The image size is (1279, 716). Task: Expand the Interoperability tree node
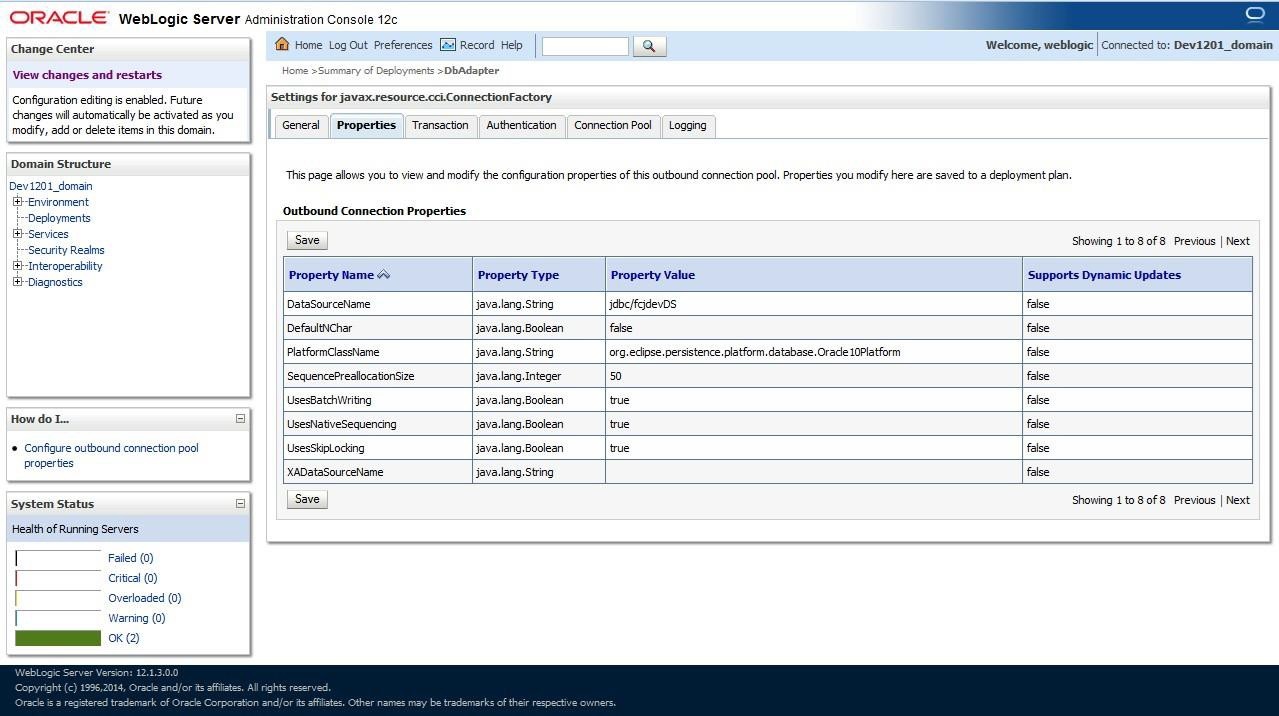(x=18, y=266)
